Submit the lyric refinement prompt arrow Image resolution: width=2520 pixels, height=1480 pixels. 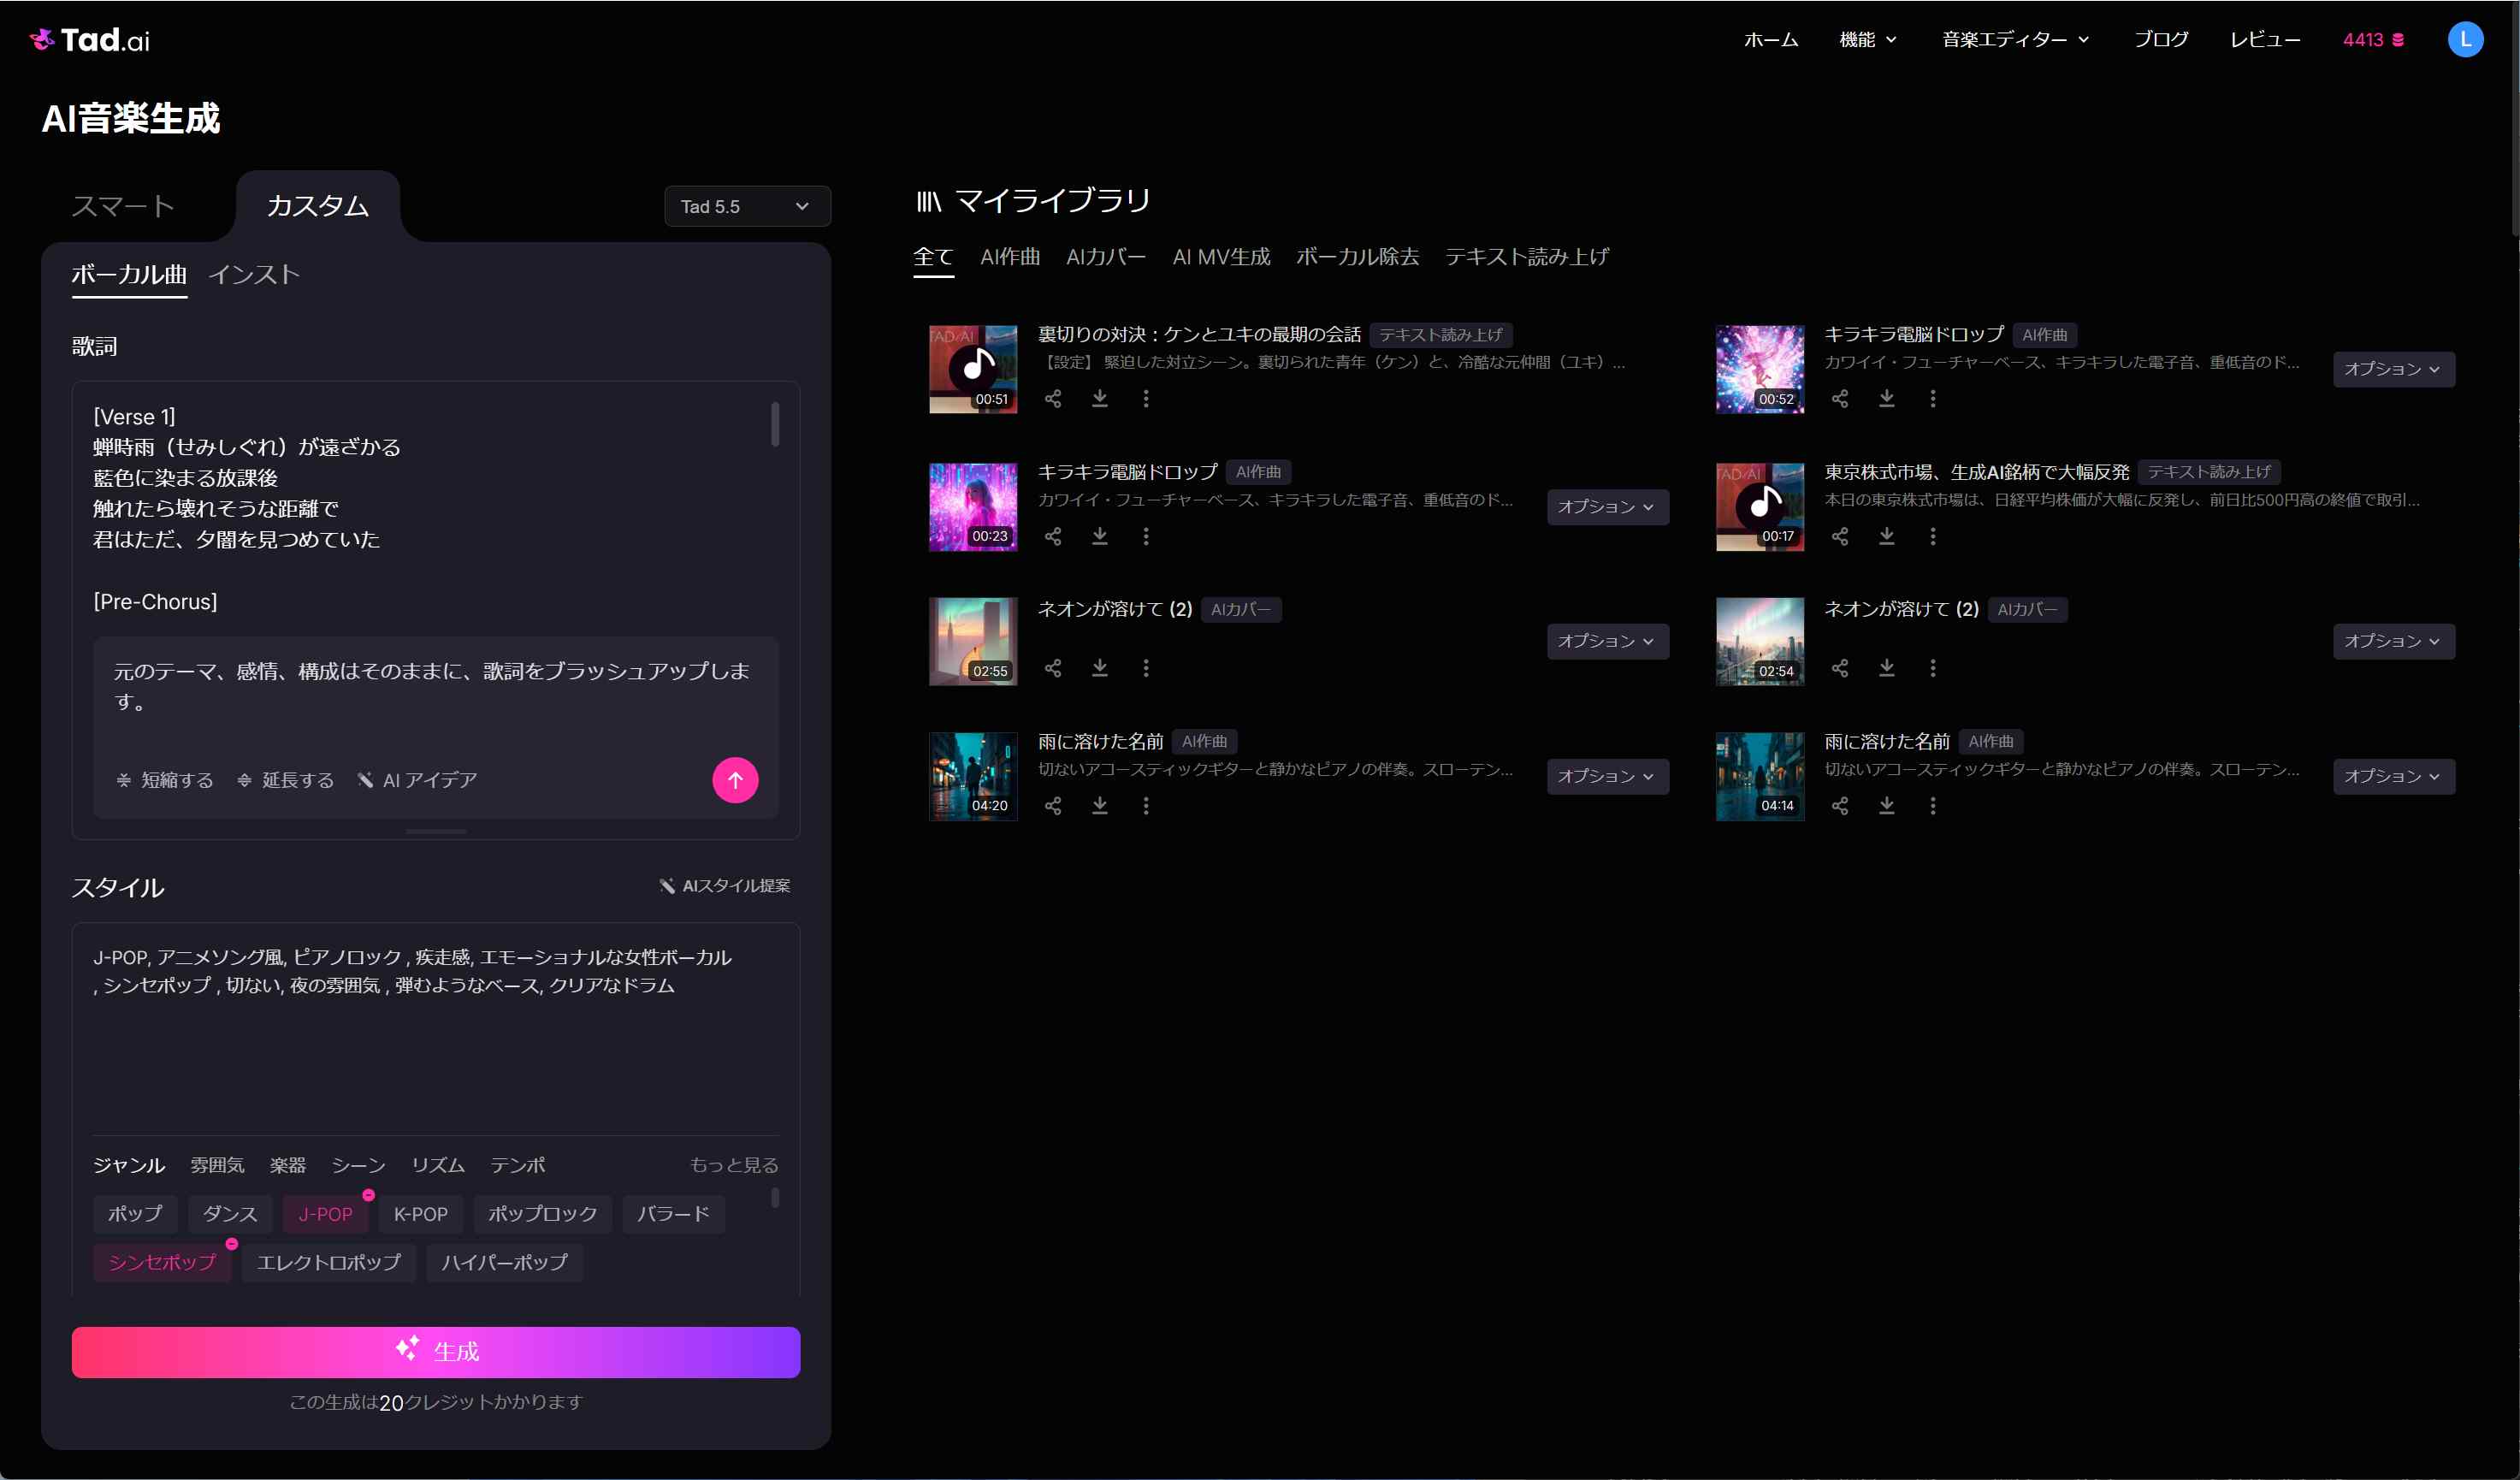click(x=735, y=780)
